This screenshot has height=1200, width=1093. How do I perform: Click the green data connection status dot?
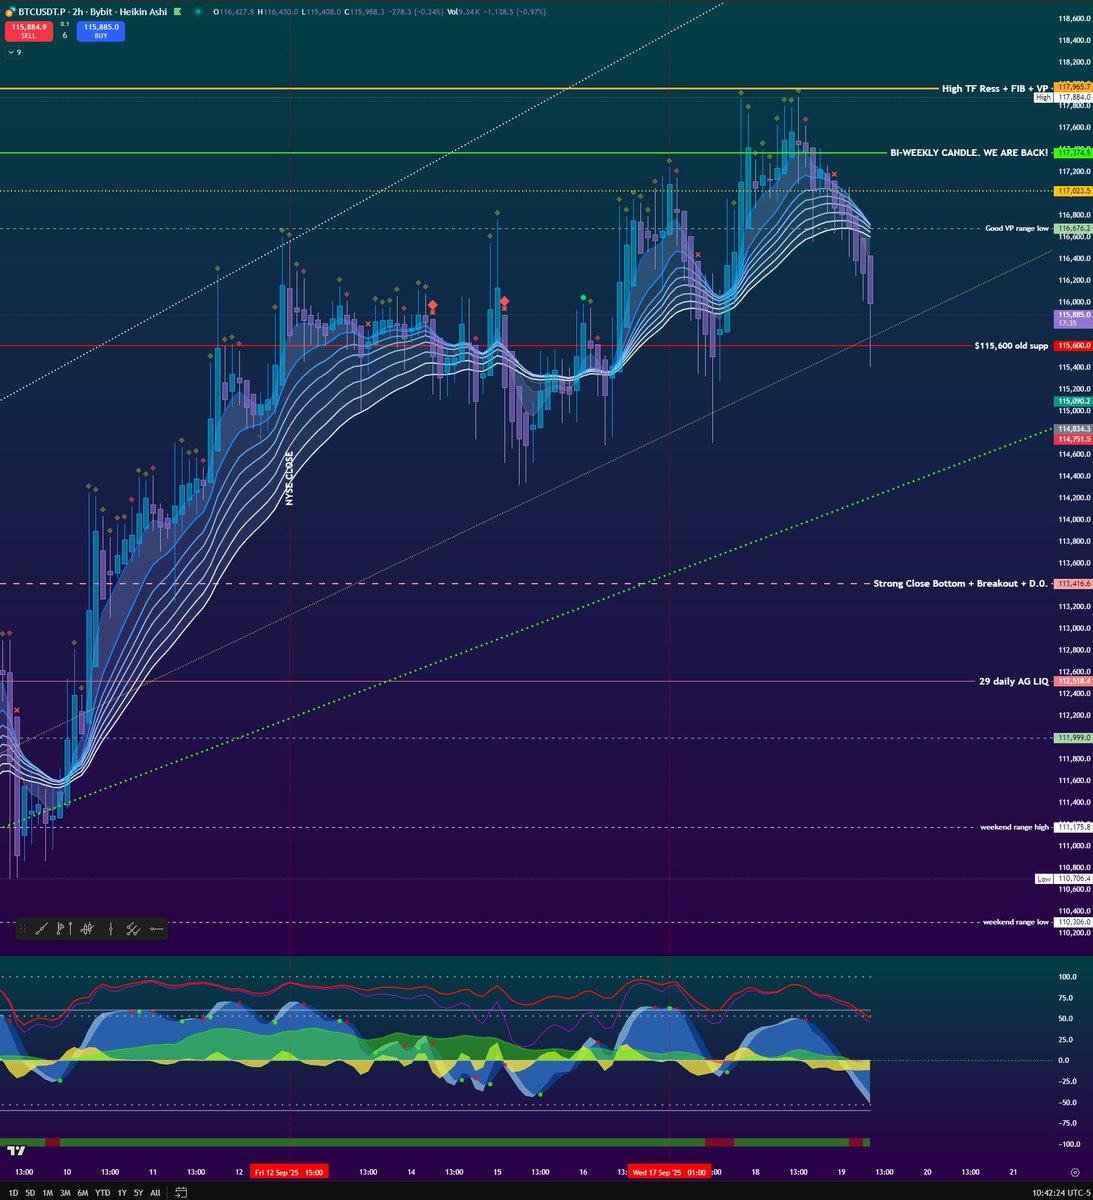coord(198,12)
